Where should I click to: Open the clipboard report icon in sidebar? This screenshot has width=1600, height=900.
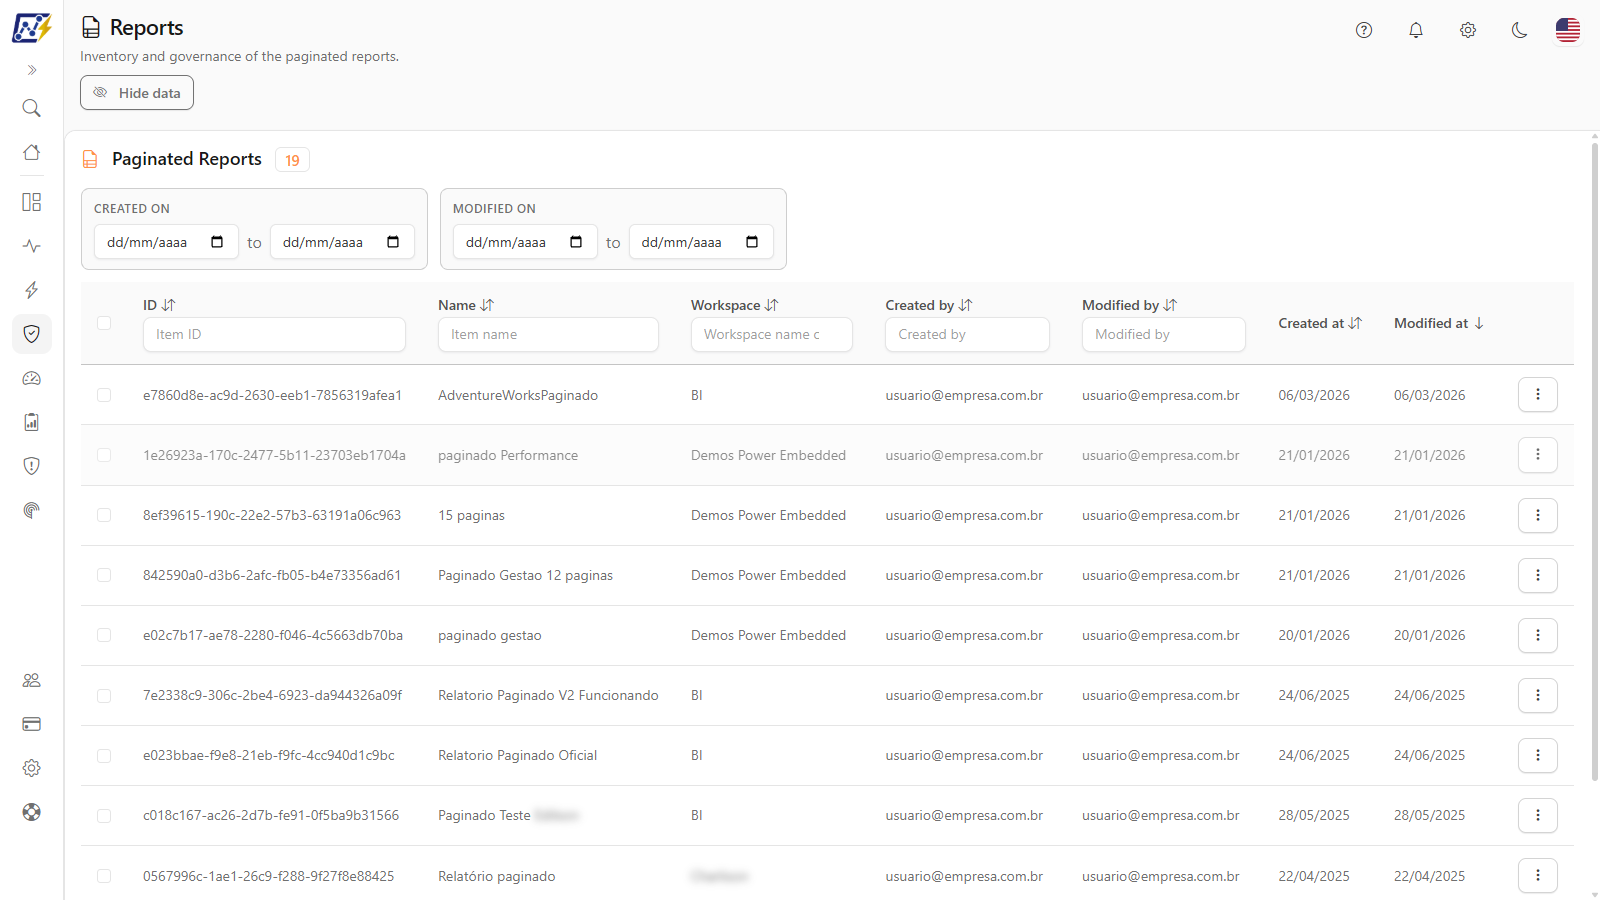click(32, 422)
